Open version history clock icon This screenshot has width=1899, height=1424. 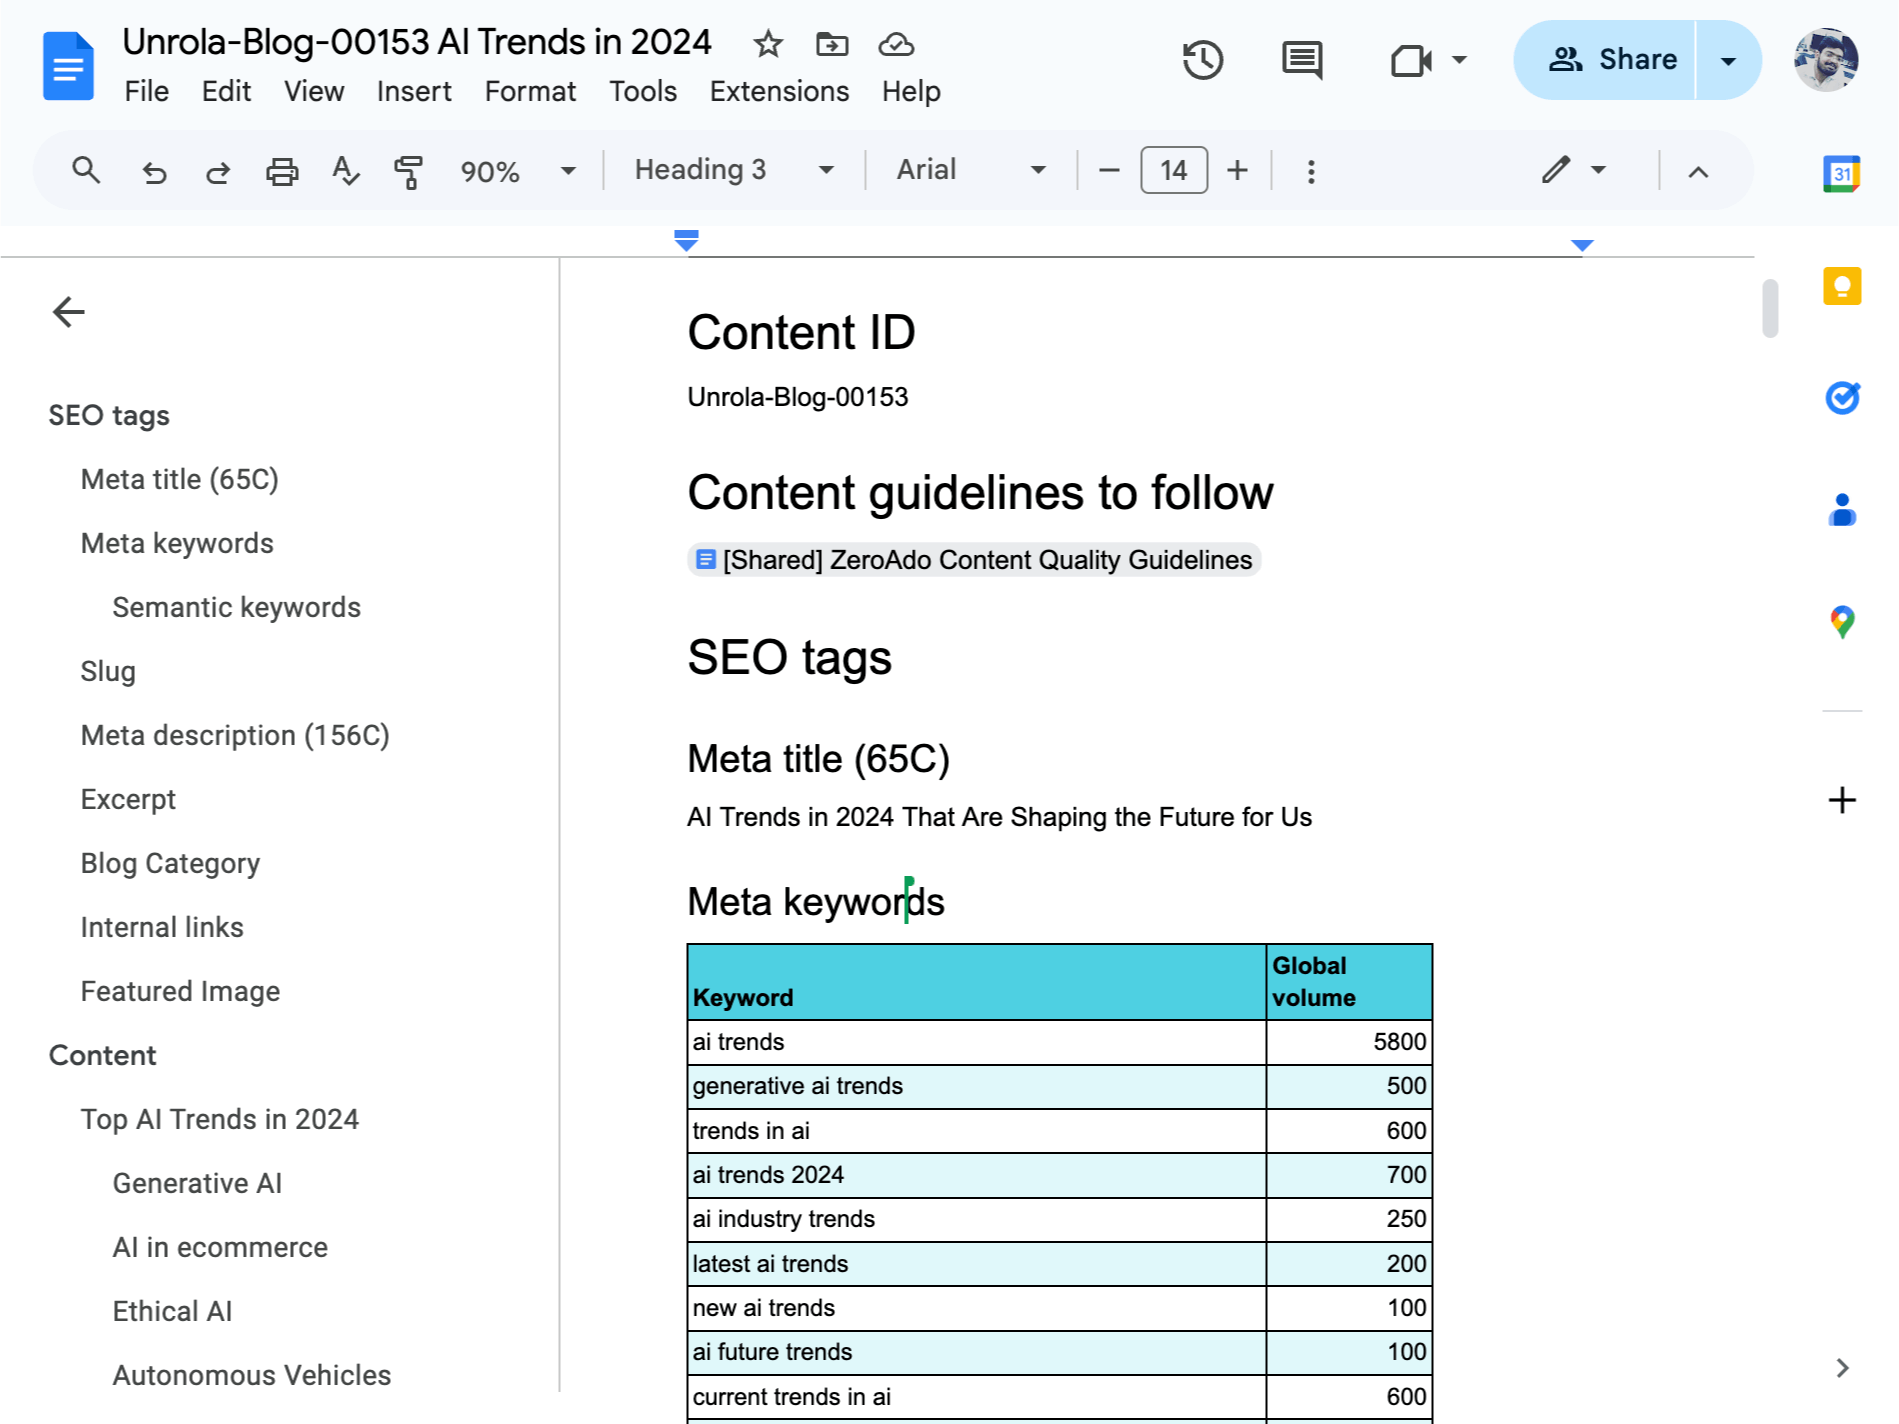click(1202, 60)
